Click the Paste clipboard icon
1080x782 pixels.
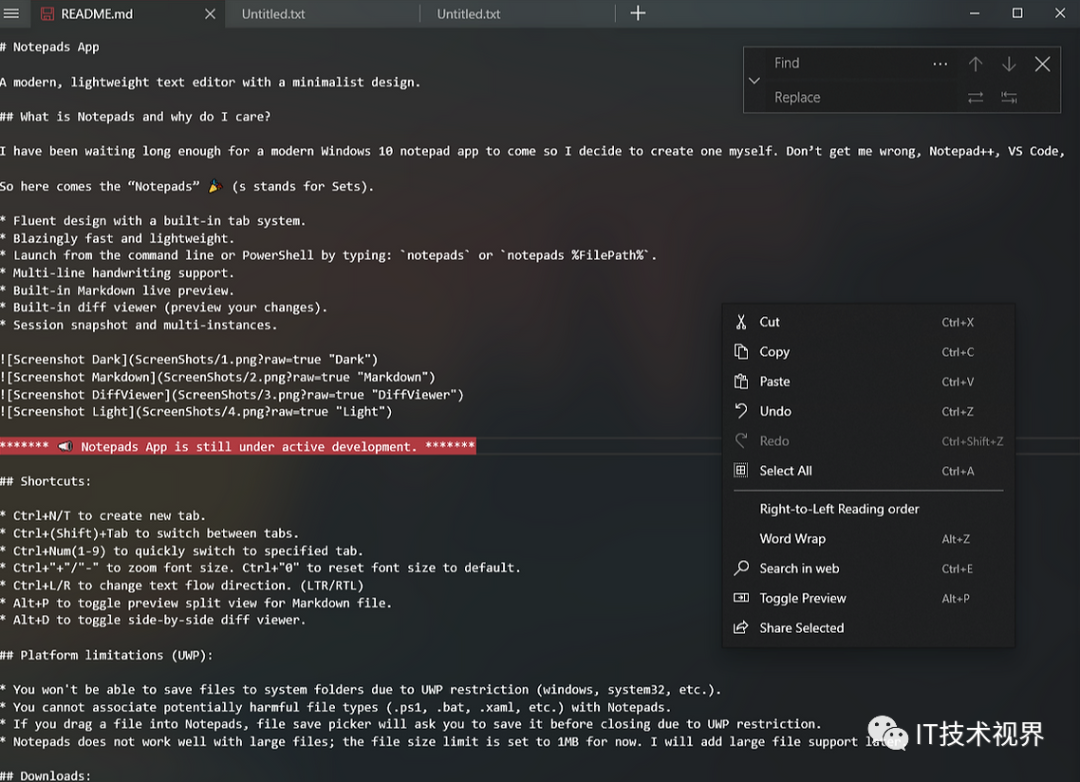741,381
